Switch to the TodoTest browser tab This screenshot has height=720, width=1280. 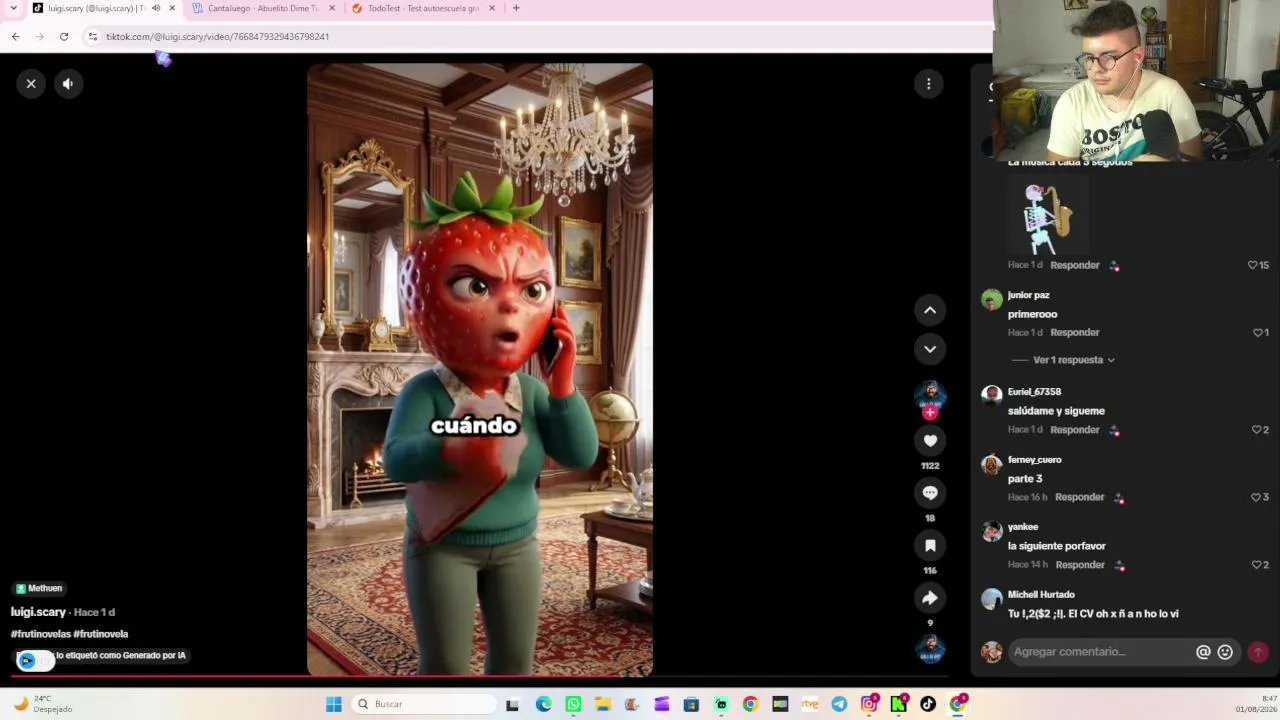pyautogui.click(x=423, y=8)
